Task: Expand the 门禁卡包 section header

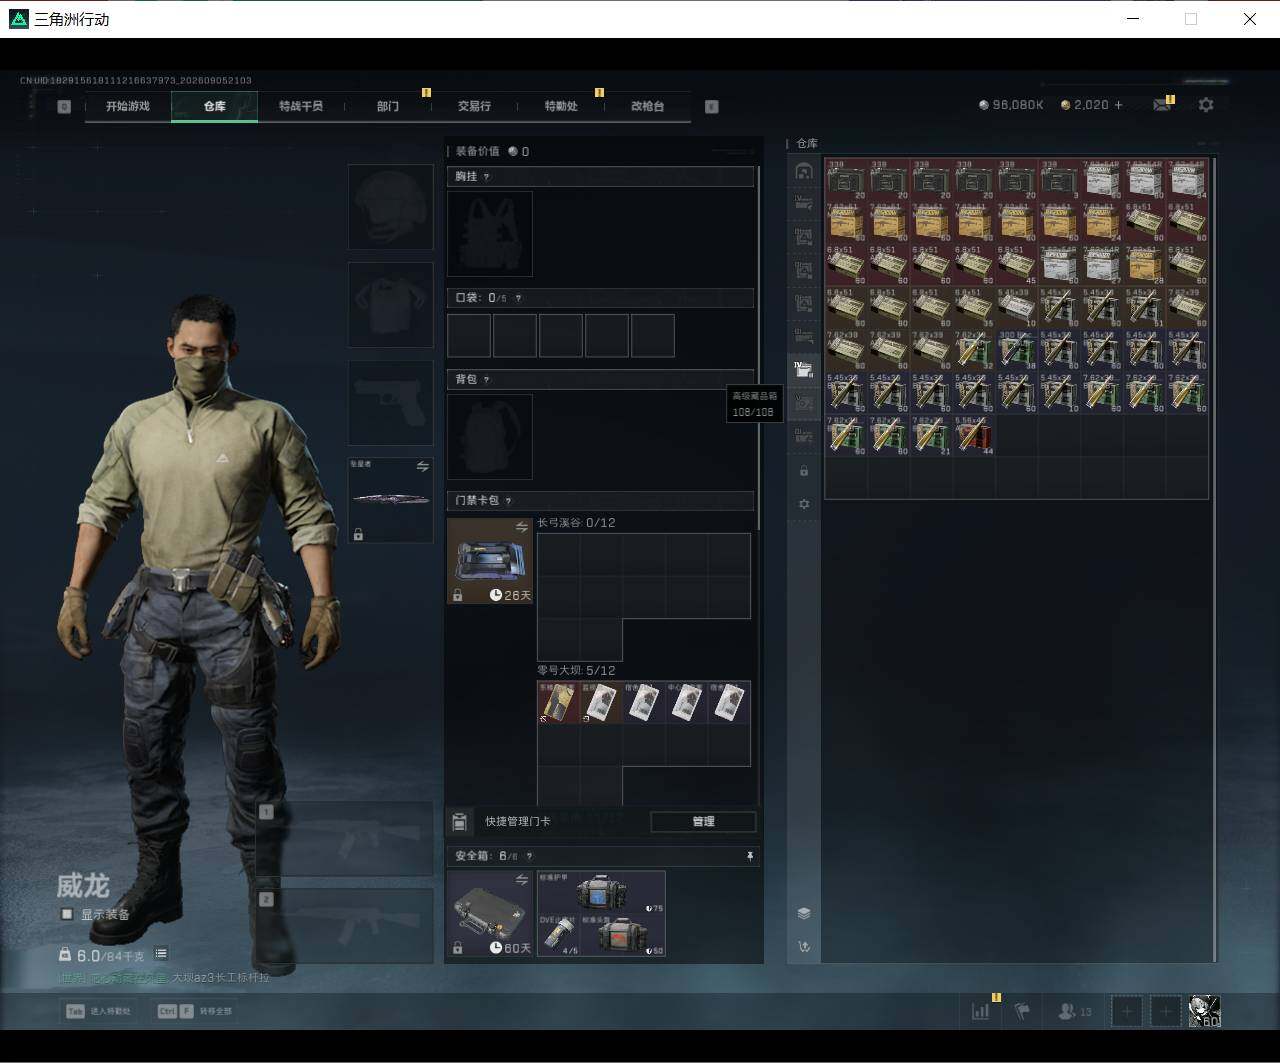Action: 600,500
